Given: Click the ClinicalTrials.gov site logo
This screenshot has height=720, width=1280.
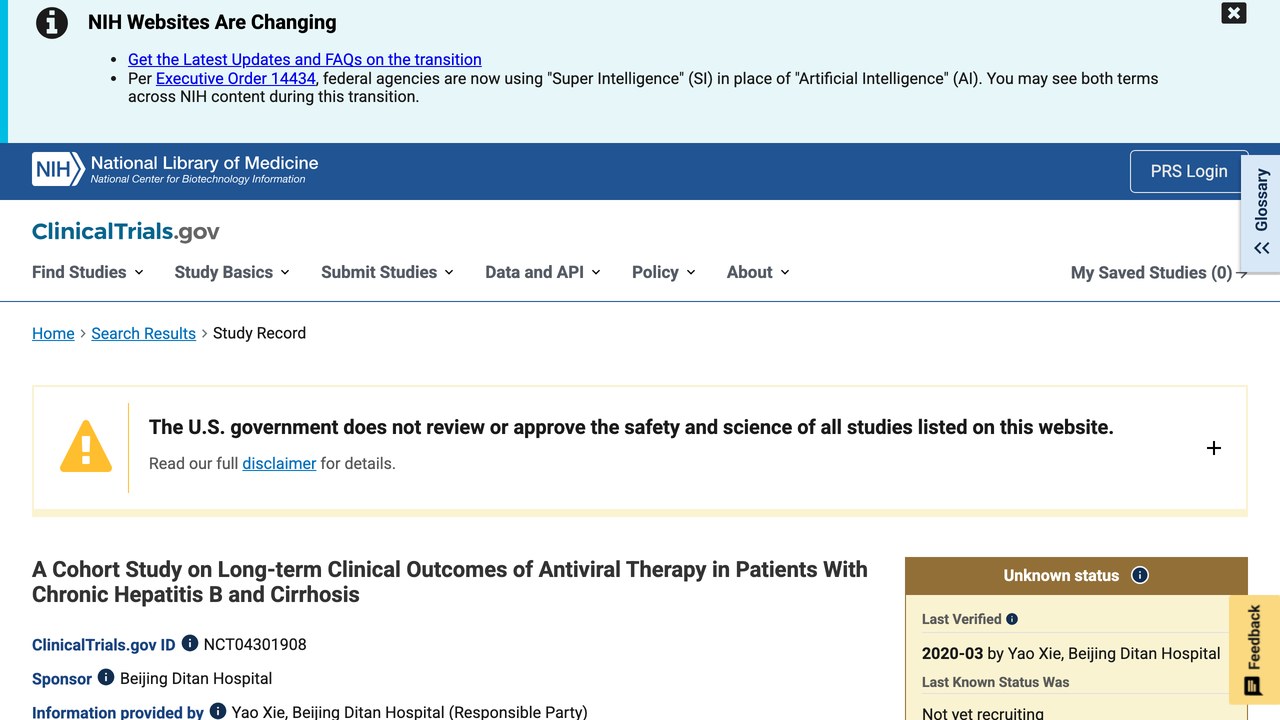Looking at the screenshot, I should (126, 232).
